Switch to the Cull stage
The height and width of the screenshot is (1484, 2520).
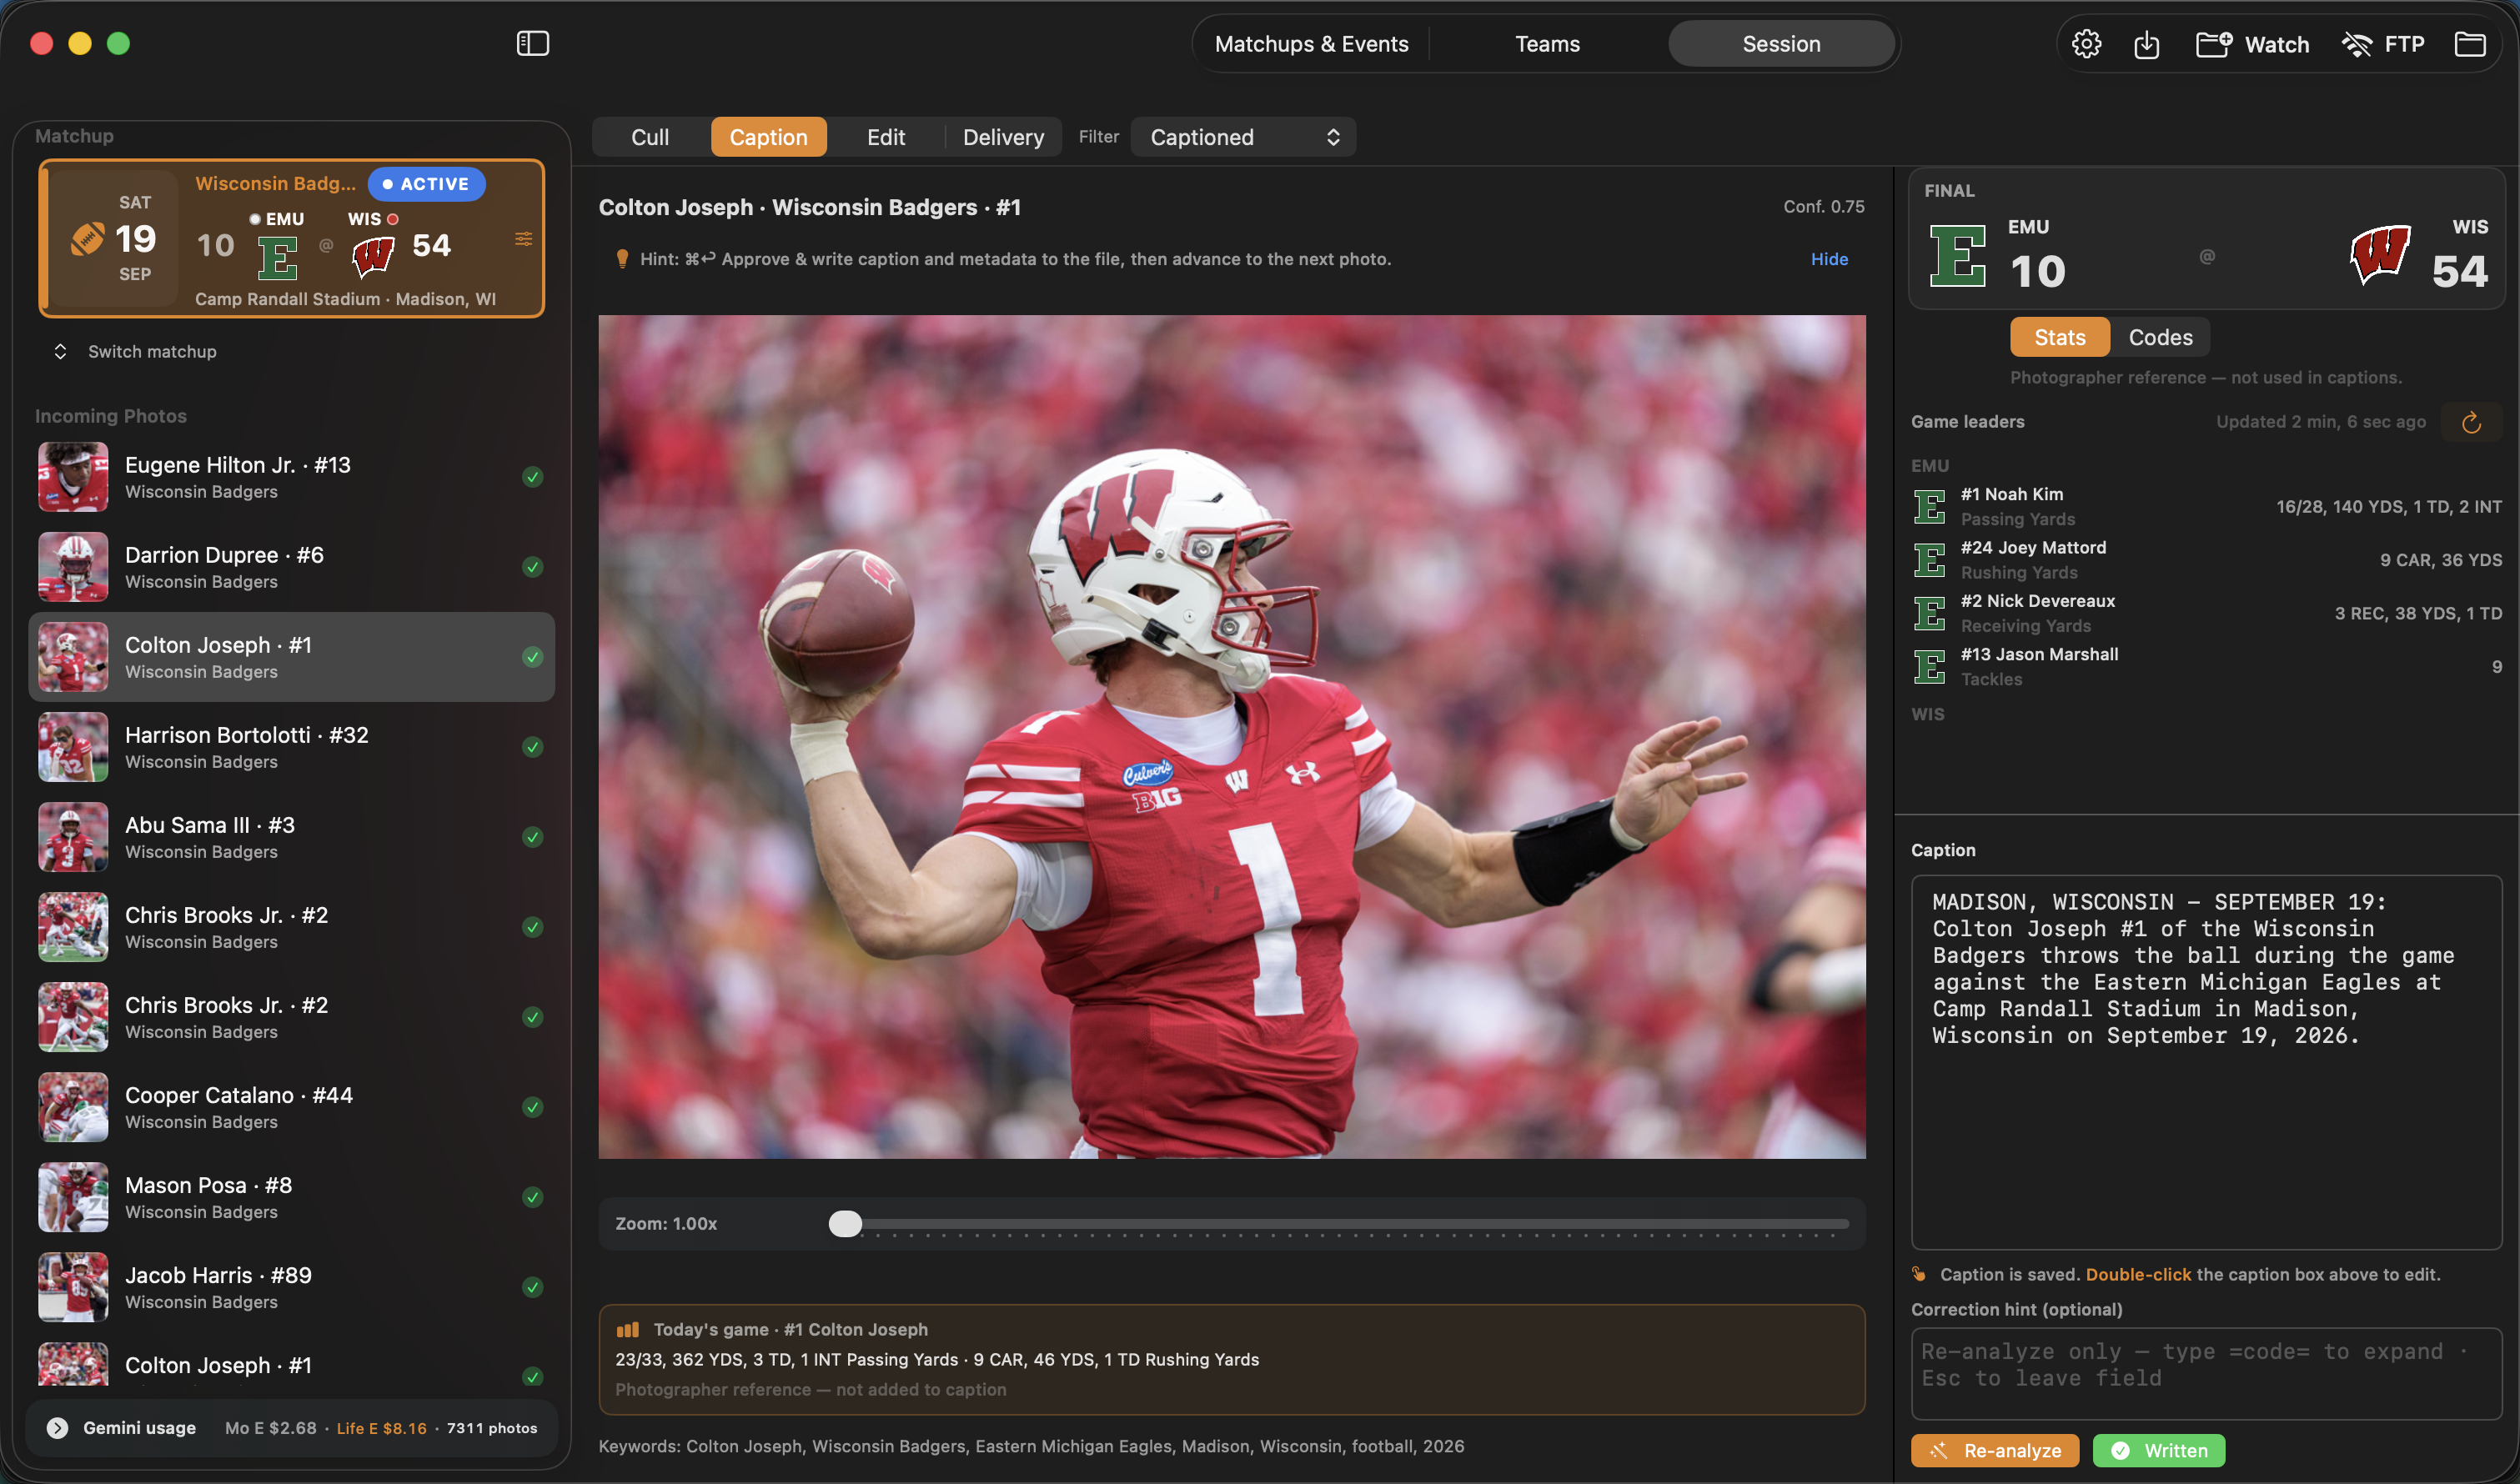click(x=650, y=137)
